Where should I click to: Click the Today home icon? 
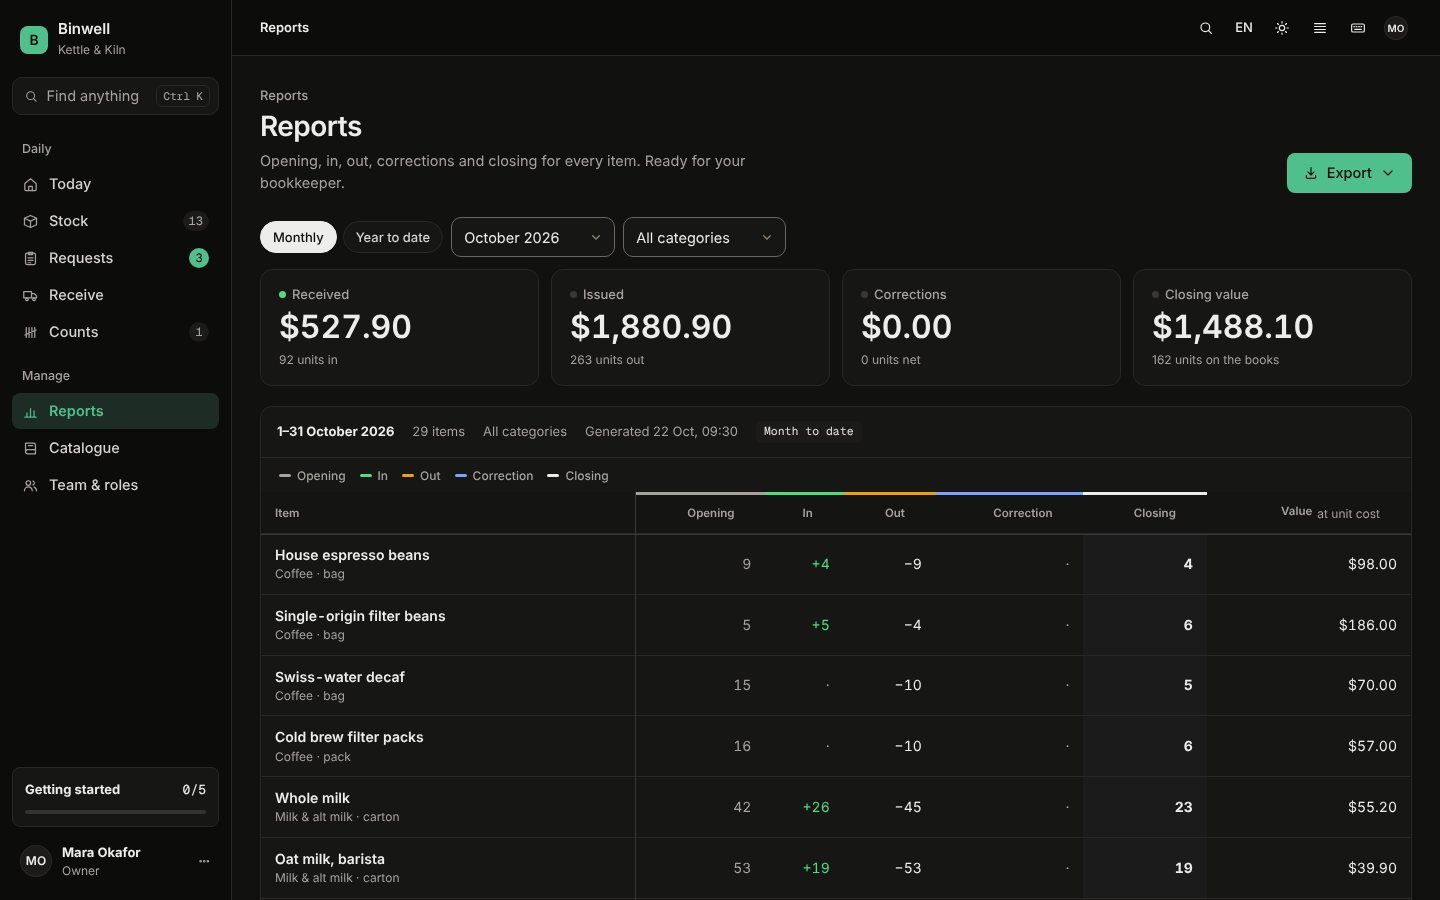[31, 185]
